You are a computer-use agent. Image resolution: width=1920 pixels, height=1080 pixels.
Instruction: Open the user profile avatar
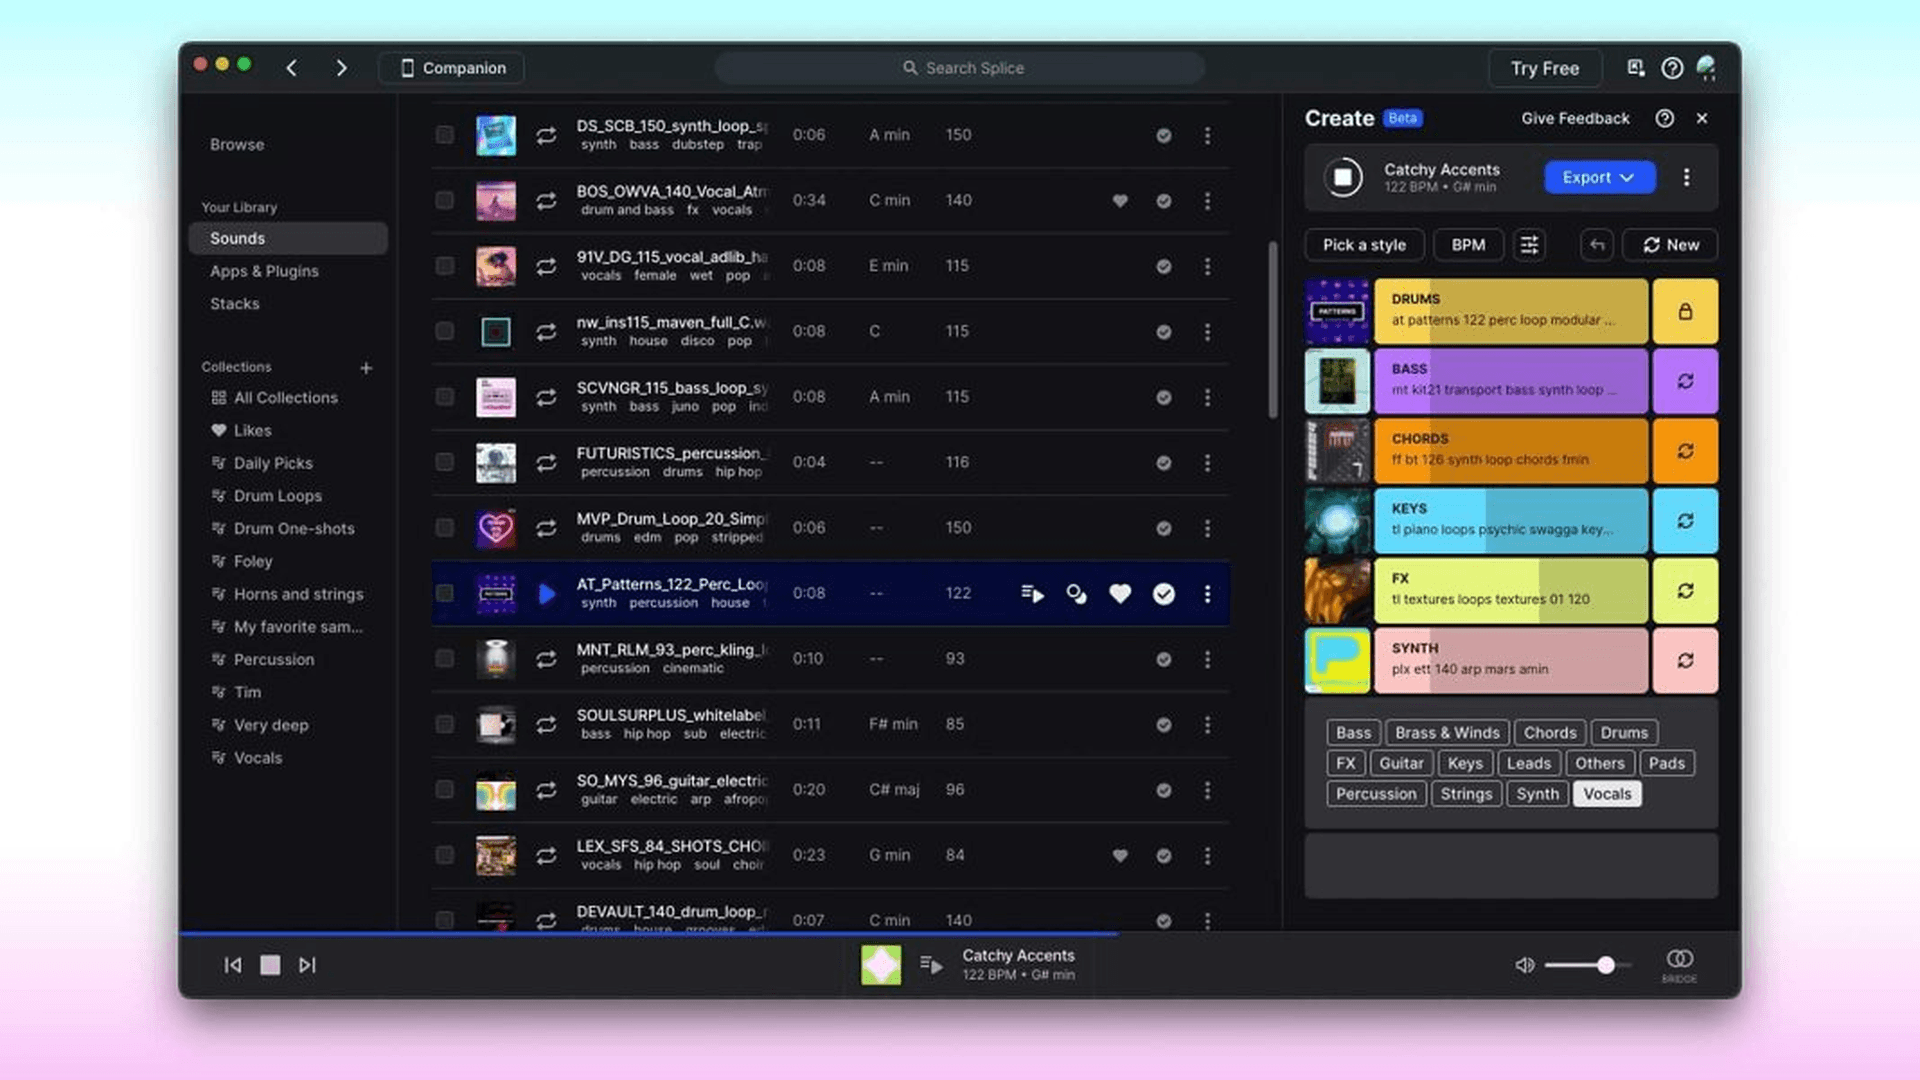tap(1707, 68)
